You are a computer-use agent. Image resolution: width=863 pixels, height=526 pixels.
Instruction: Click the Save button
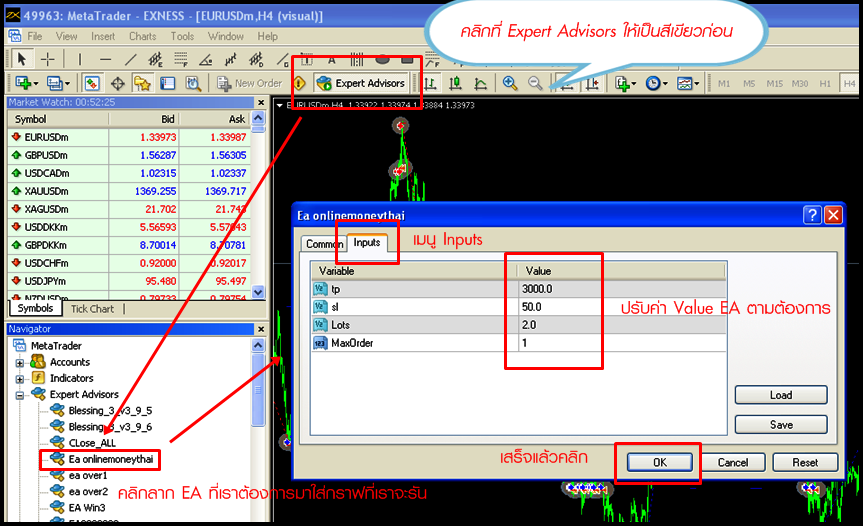781,425
